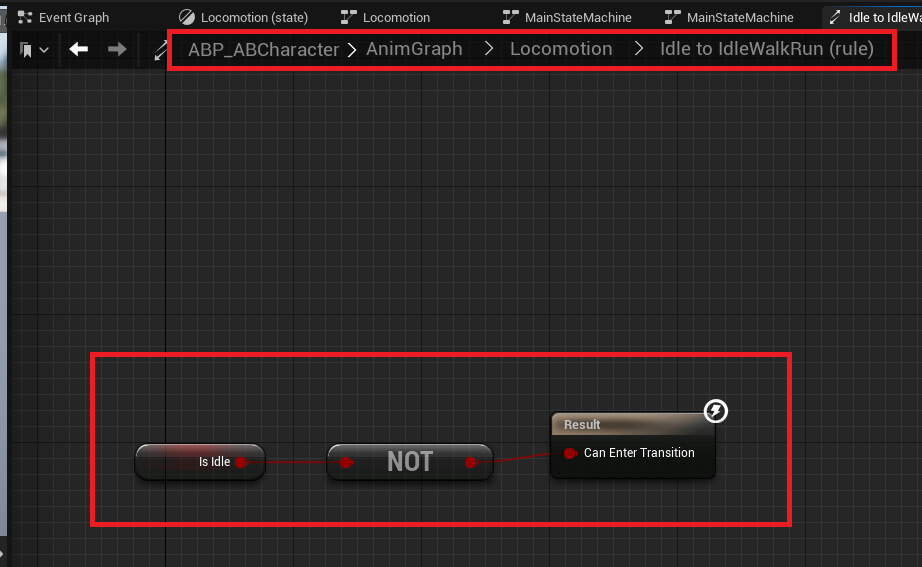This screenshot has width=922, height=567.
Task: Open the first MainStateMachine tab
Action: tap(567, 18)
